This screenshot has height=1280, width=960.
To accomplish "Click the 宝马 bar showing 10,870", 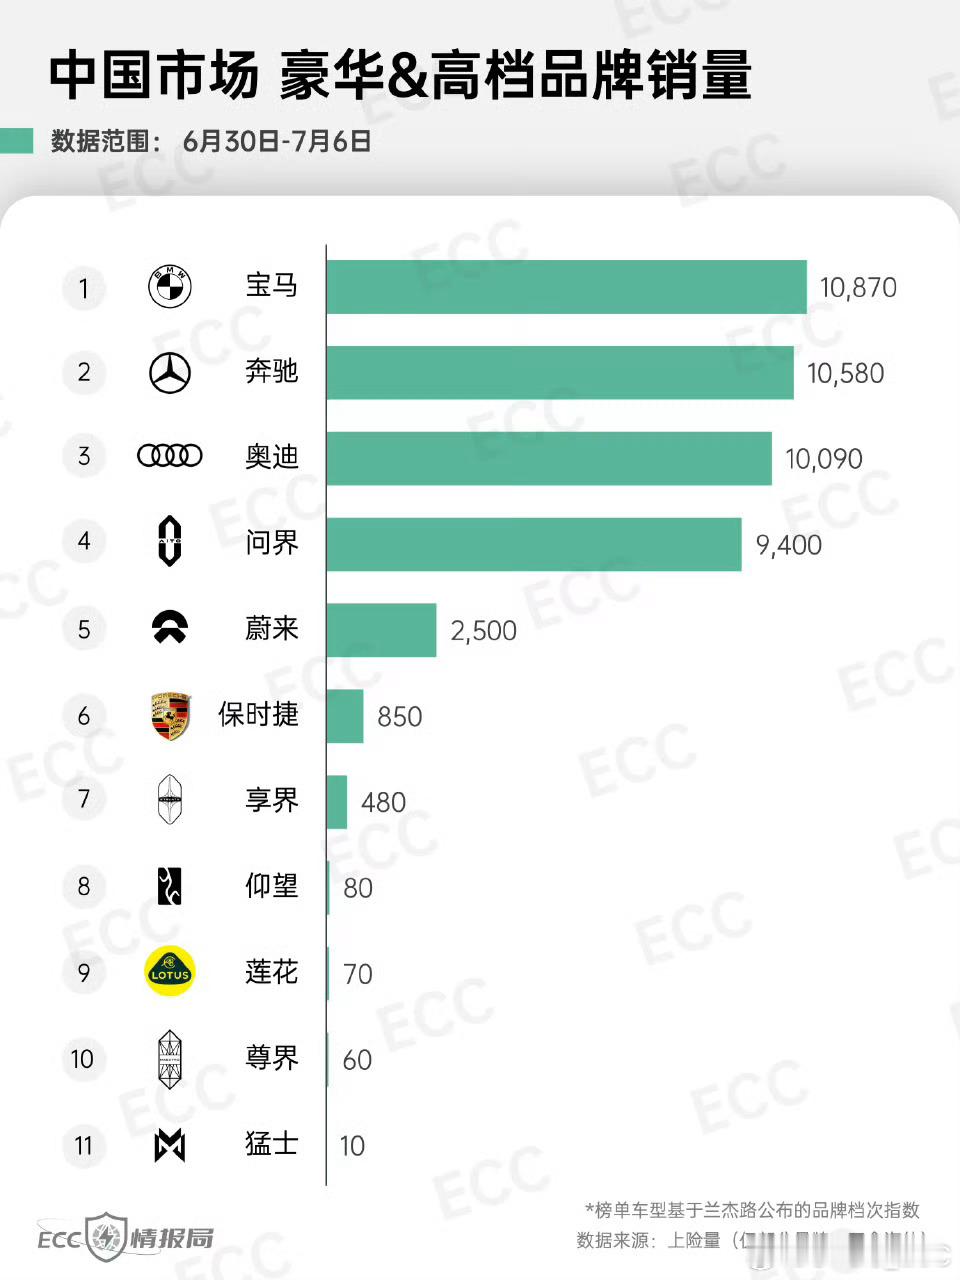I will tap(566, 287).
